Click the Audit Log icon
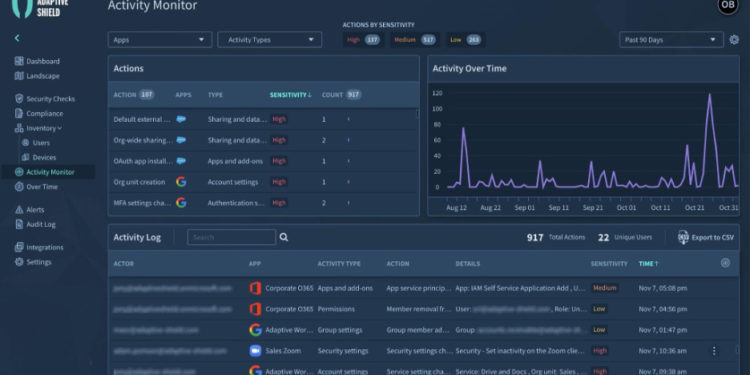Viewport: 750px width, 375px height. 19,224
